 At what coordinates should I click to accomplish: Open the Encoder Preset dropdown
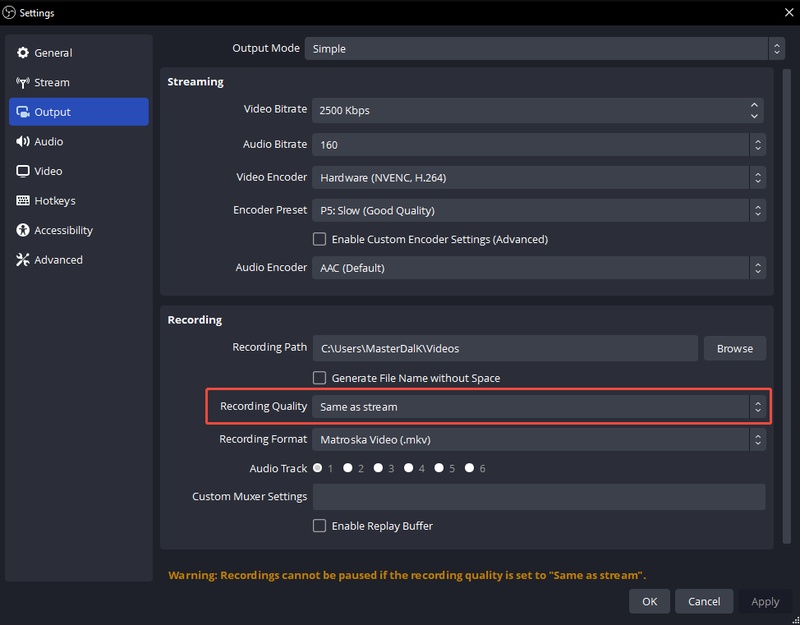click(539, 210)
